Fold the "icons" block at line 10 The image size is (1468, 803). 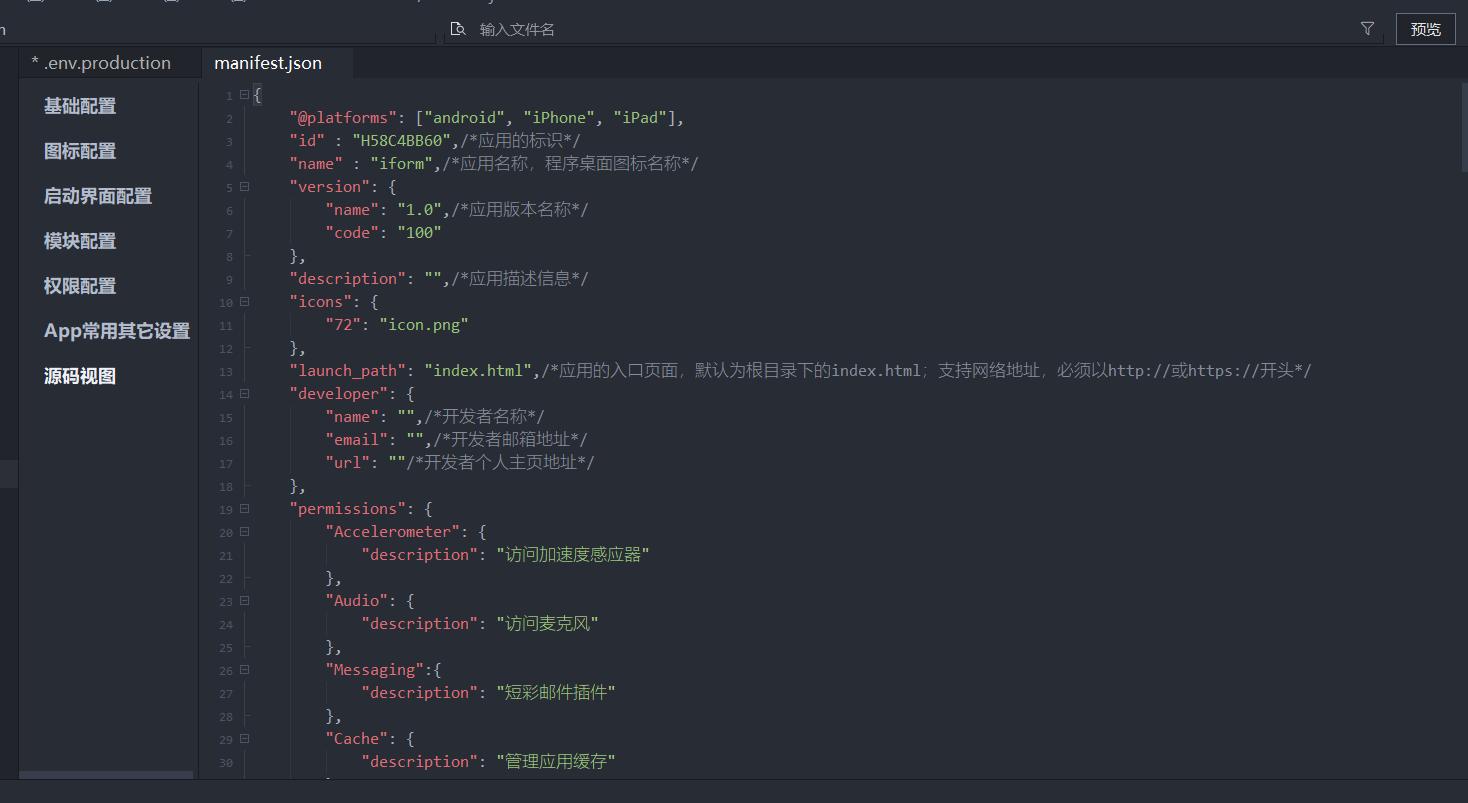click(244, 302)
